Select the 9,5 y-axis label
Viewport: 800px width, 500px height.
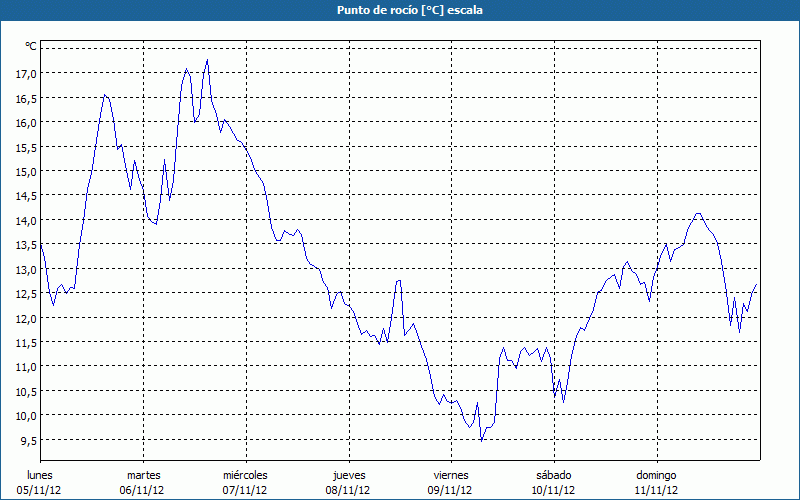pyautogui.click(x=27, y=440)
